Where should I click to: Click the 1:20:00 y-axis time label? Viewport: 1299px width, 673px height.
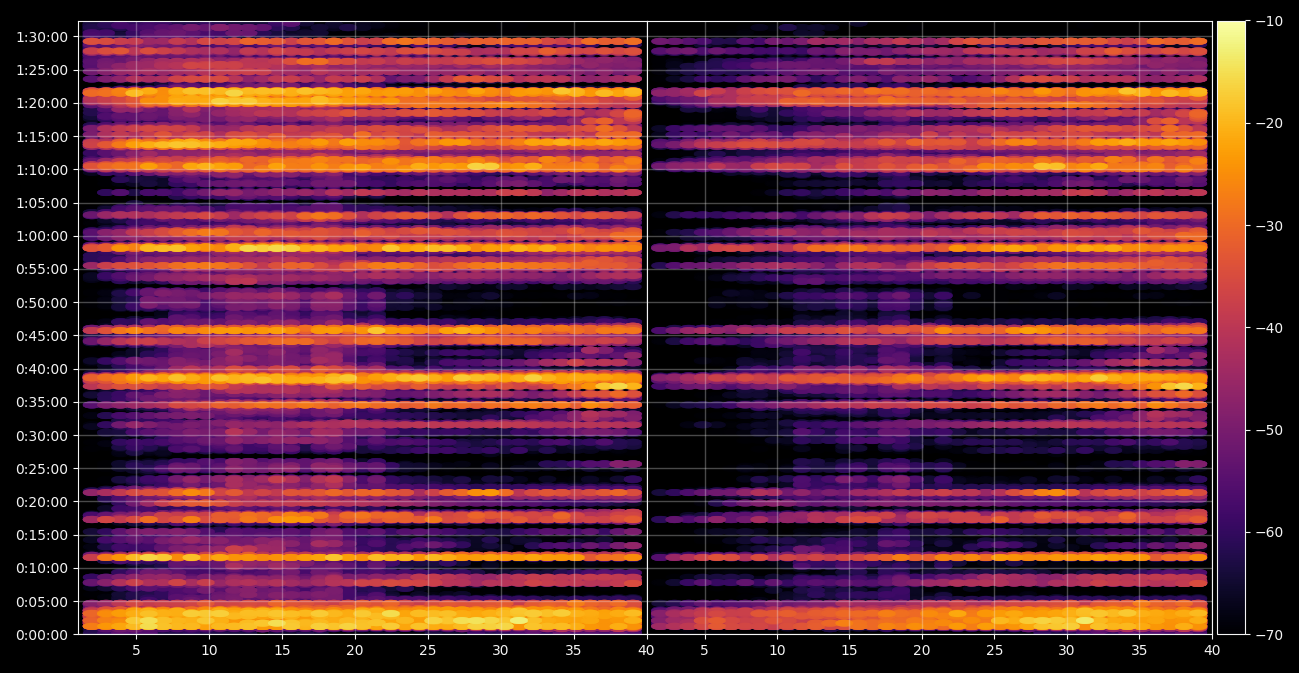pos(43,103)
